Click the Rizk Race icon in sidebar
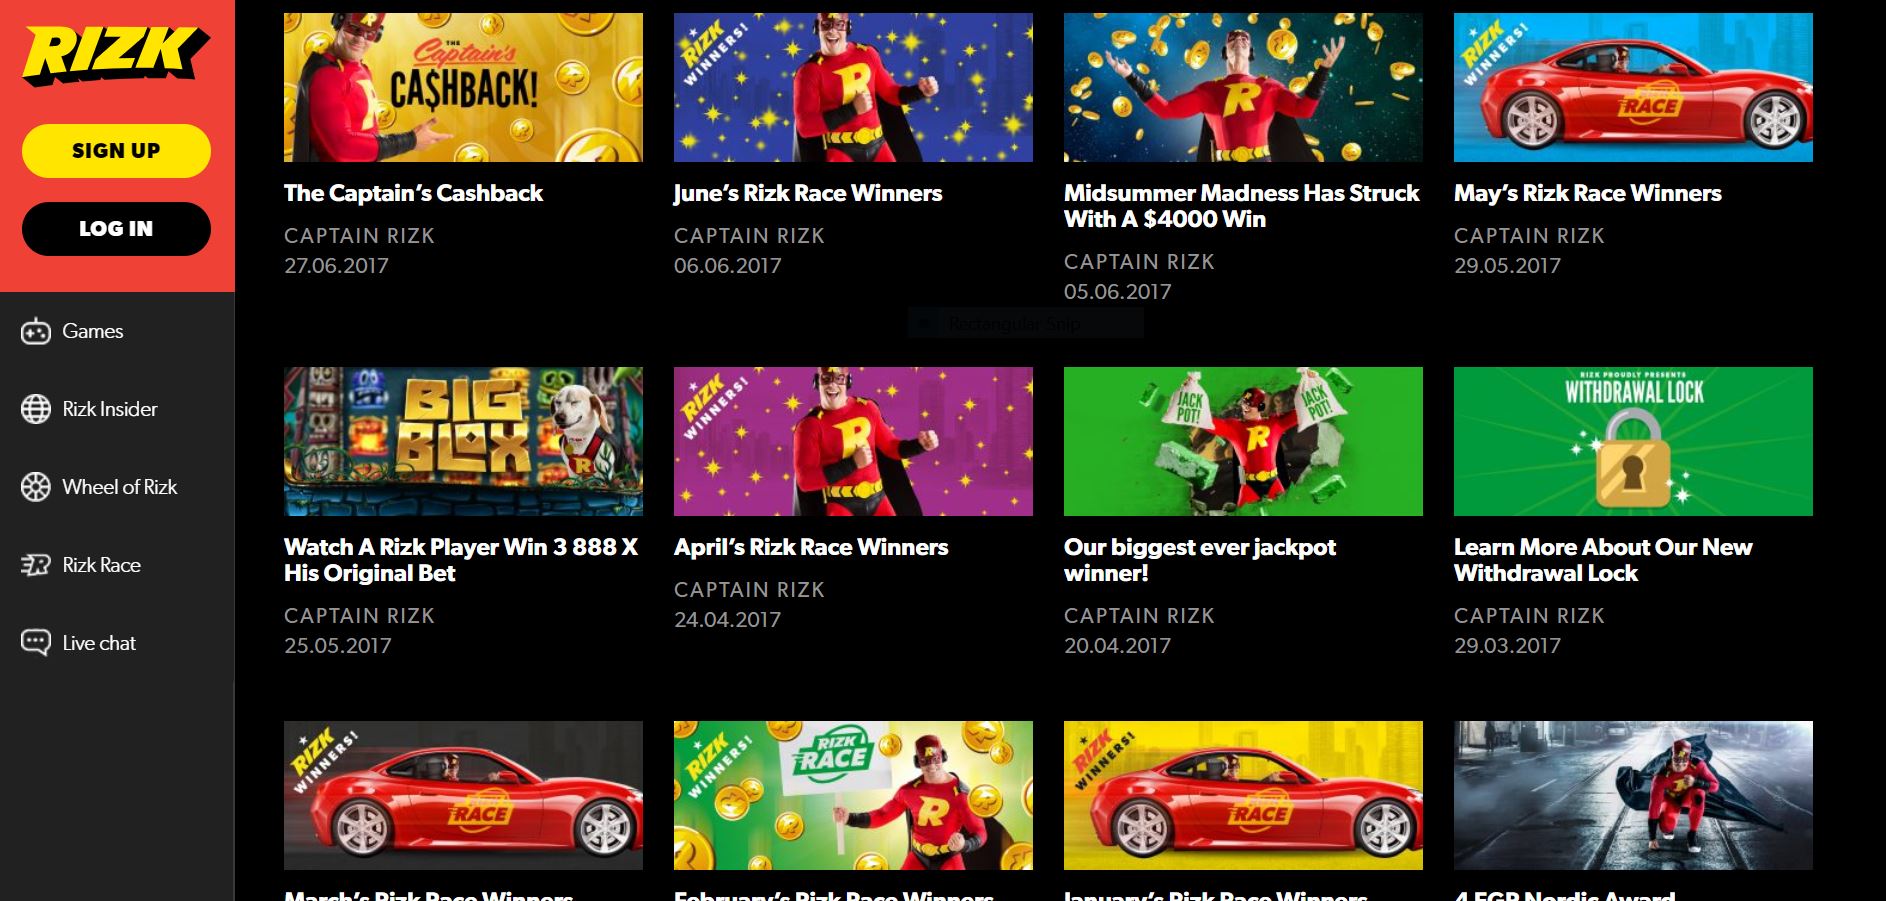1886x901 pixels. click(36, 565)
